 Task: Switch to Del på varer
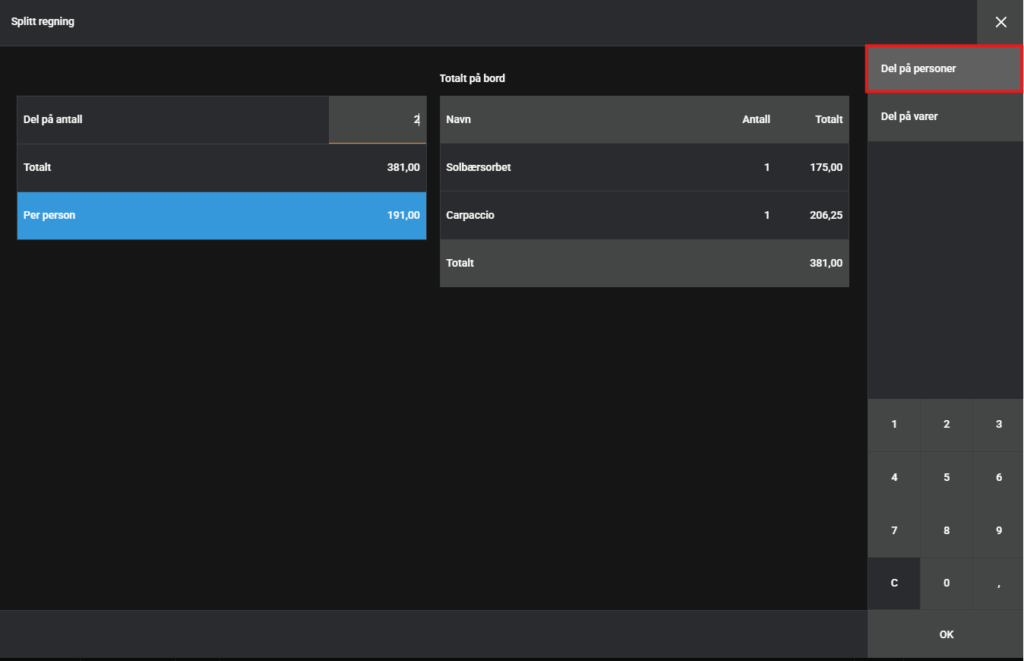tap(944, 117)
